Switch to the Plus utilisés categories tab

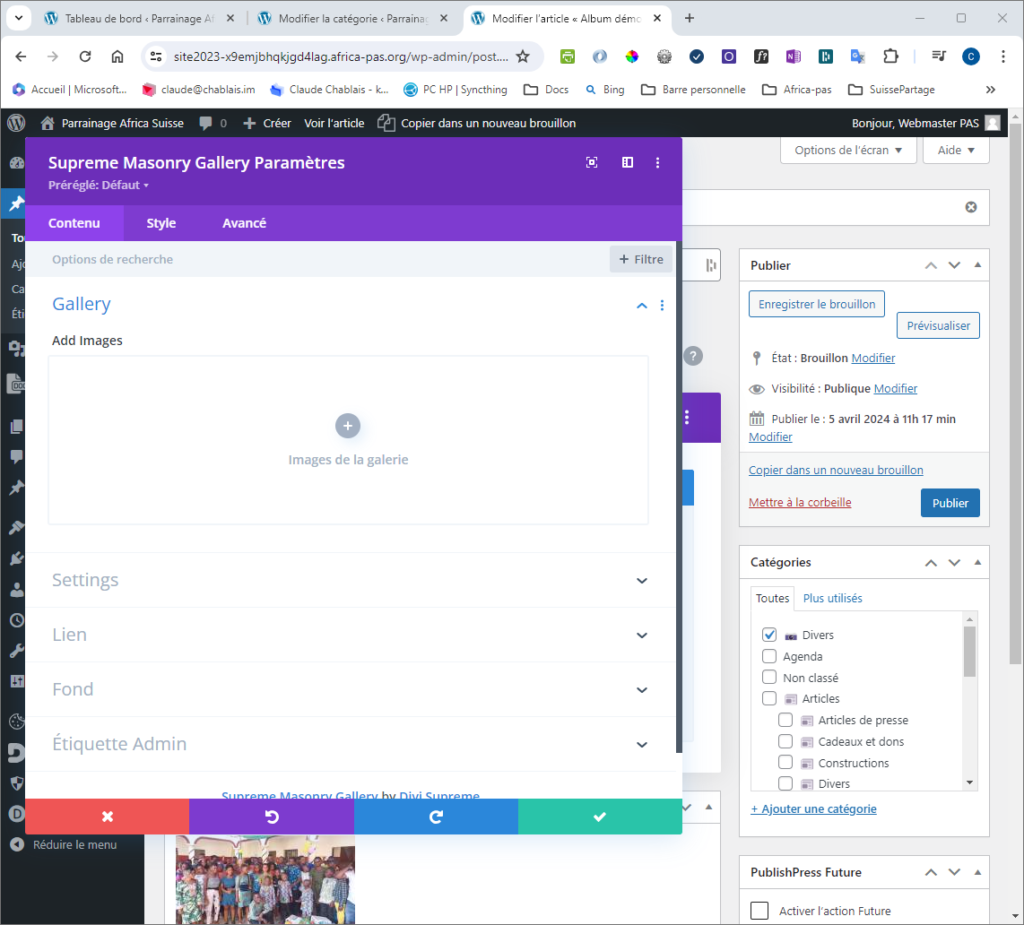pyautogui.click(x=832, y=598)
